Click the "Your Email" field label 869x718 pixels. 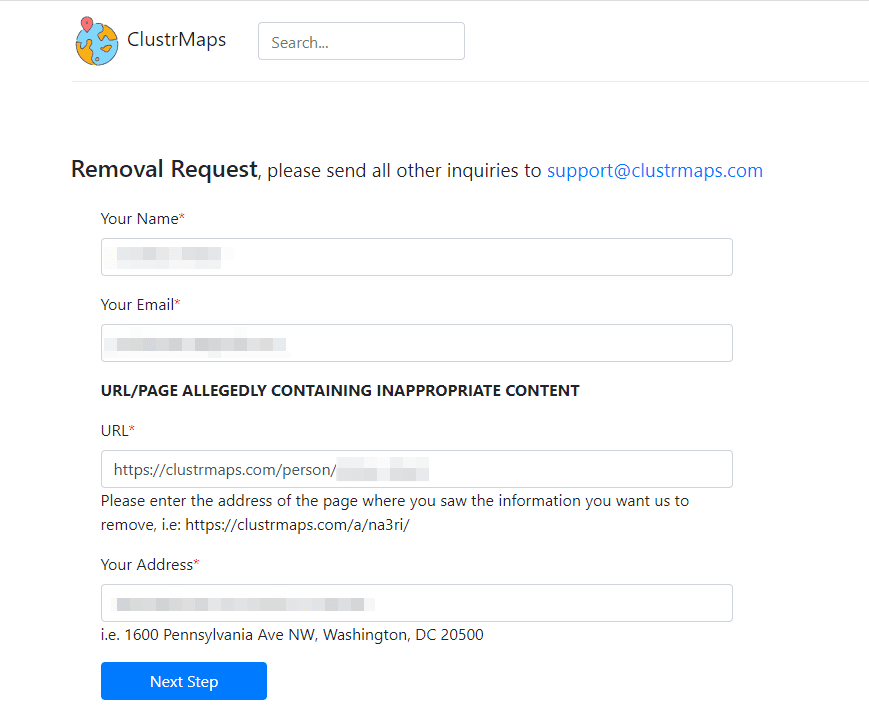pos(137,305)
